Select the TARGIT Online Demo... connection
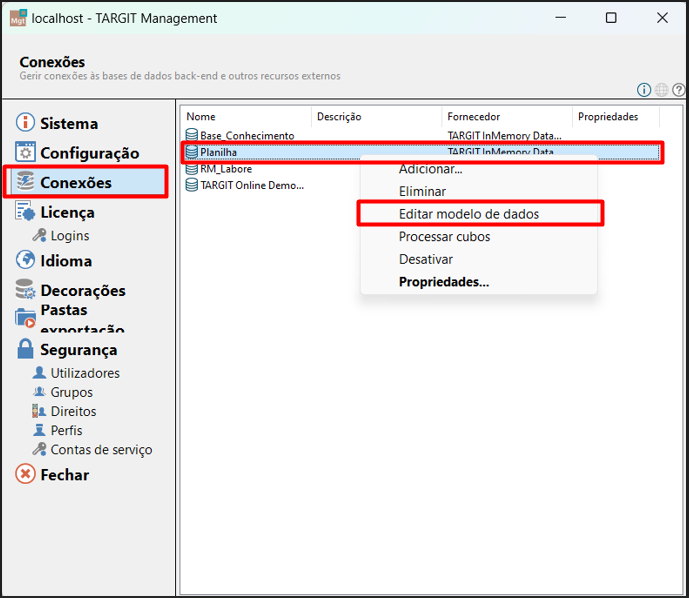The height and width of the screenshot is (598, 689). click(252, 185)
